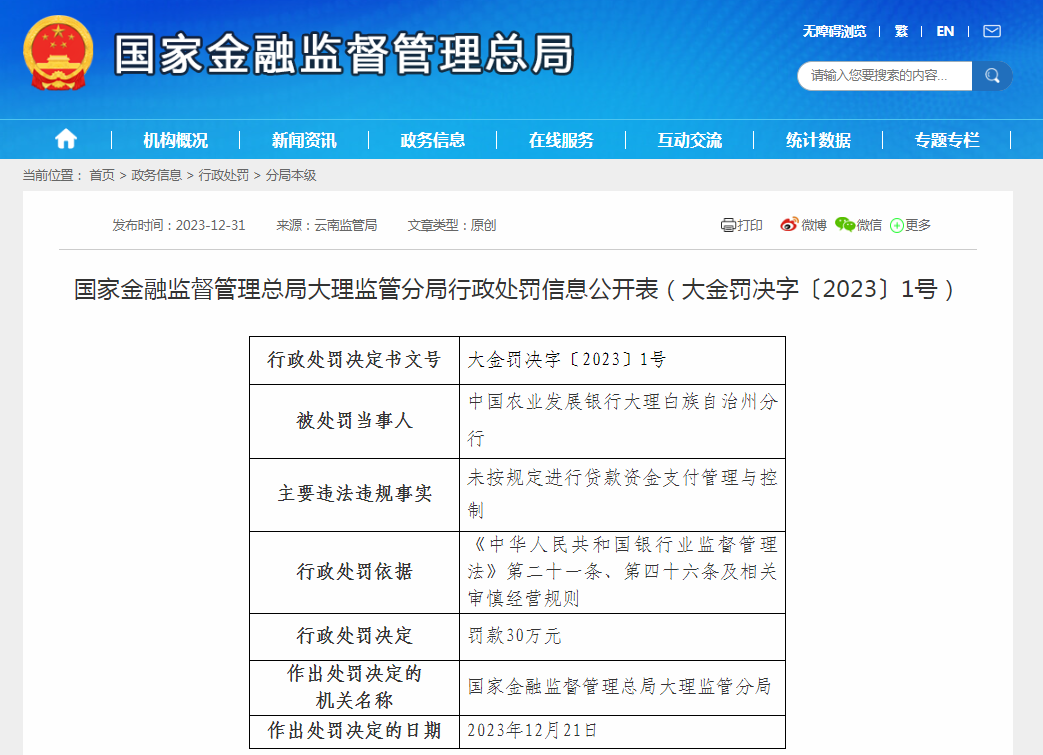Select cell 中国农业发展银行大理白族自治州分行
This screenshot has height=755, width=1043.
623,421
